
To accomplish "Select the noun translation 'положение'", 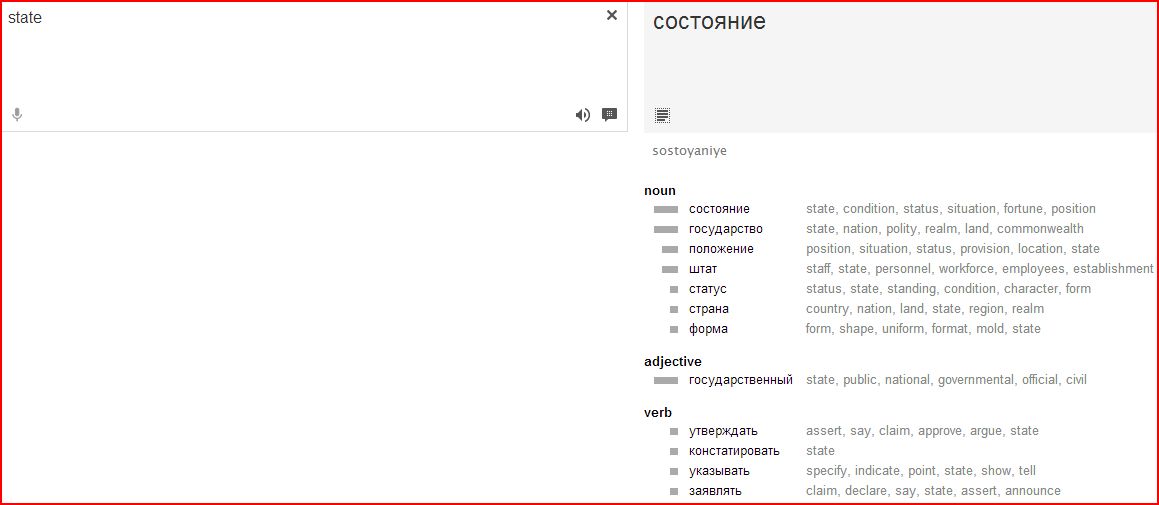I will click(721, 249).
